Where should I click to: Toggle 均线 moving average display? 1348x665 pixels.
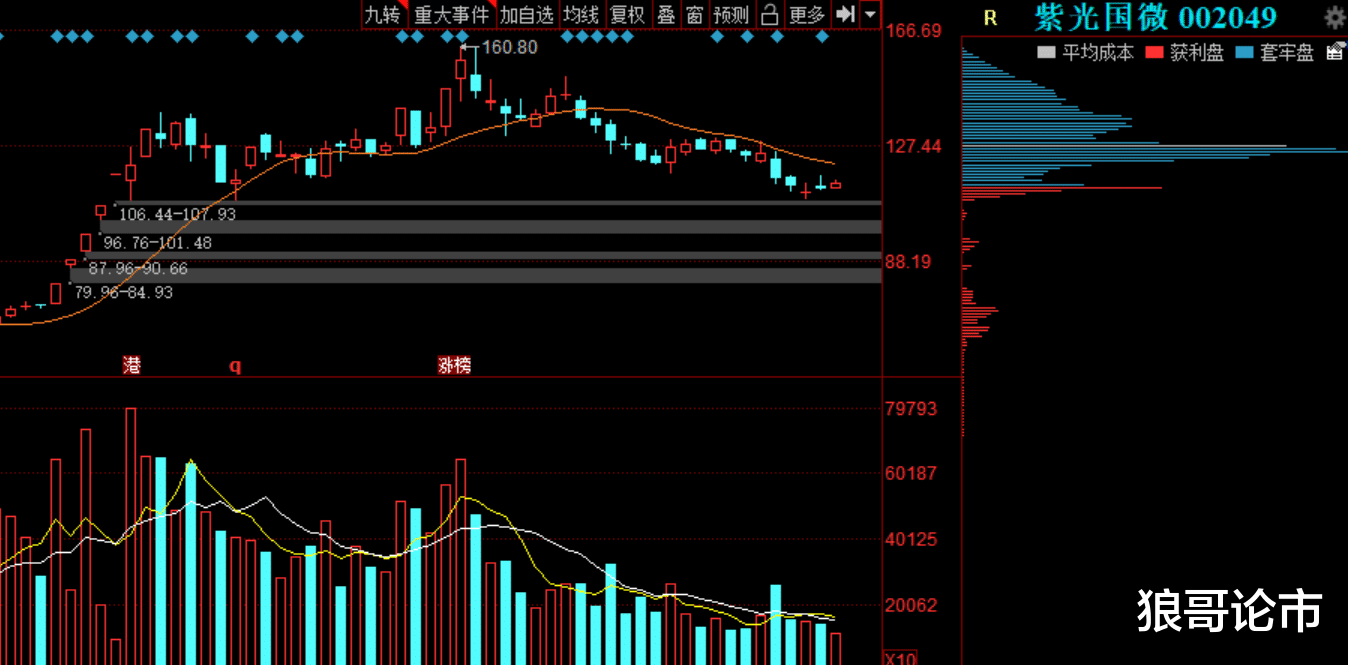[580, 14]
